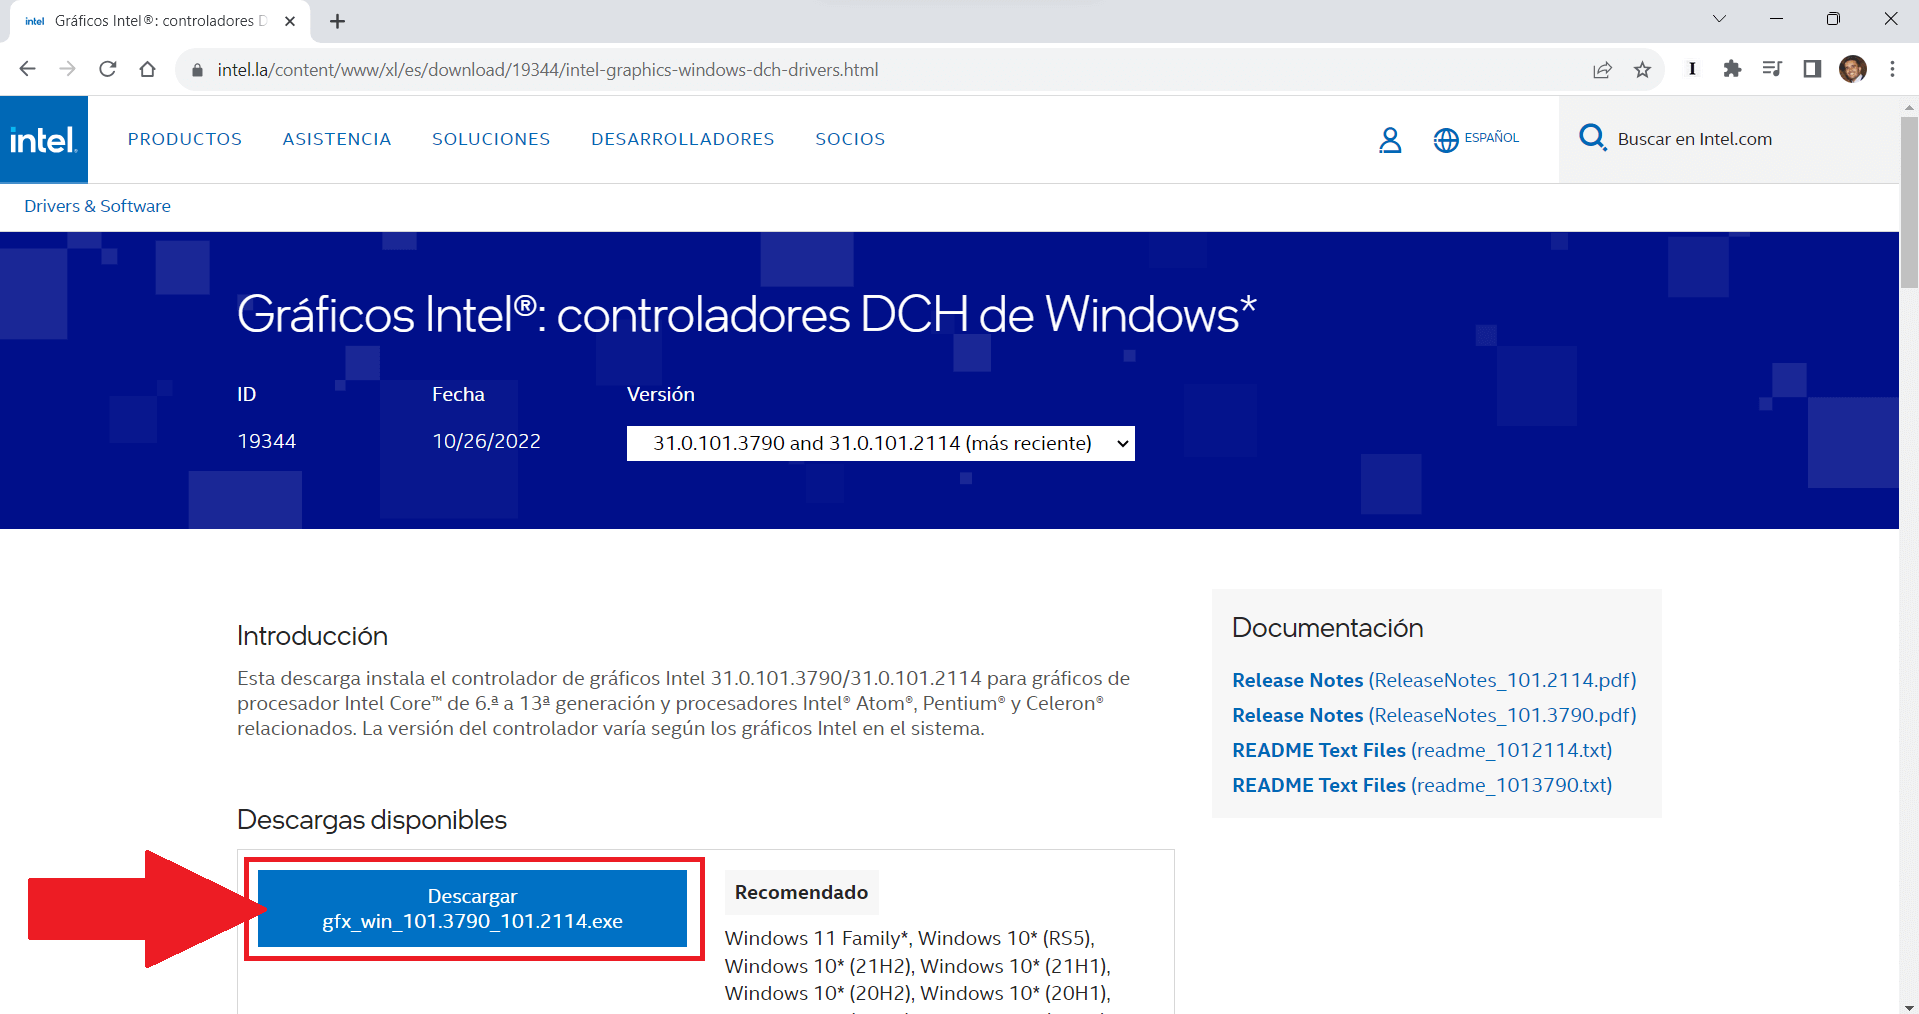Image resolution: width=1919 pixels, height=1014 pixels.
Task: Open the PRODUCTOS menu
Action: (185, 139)
